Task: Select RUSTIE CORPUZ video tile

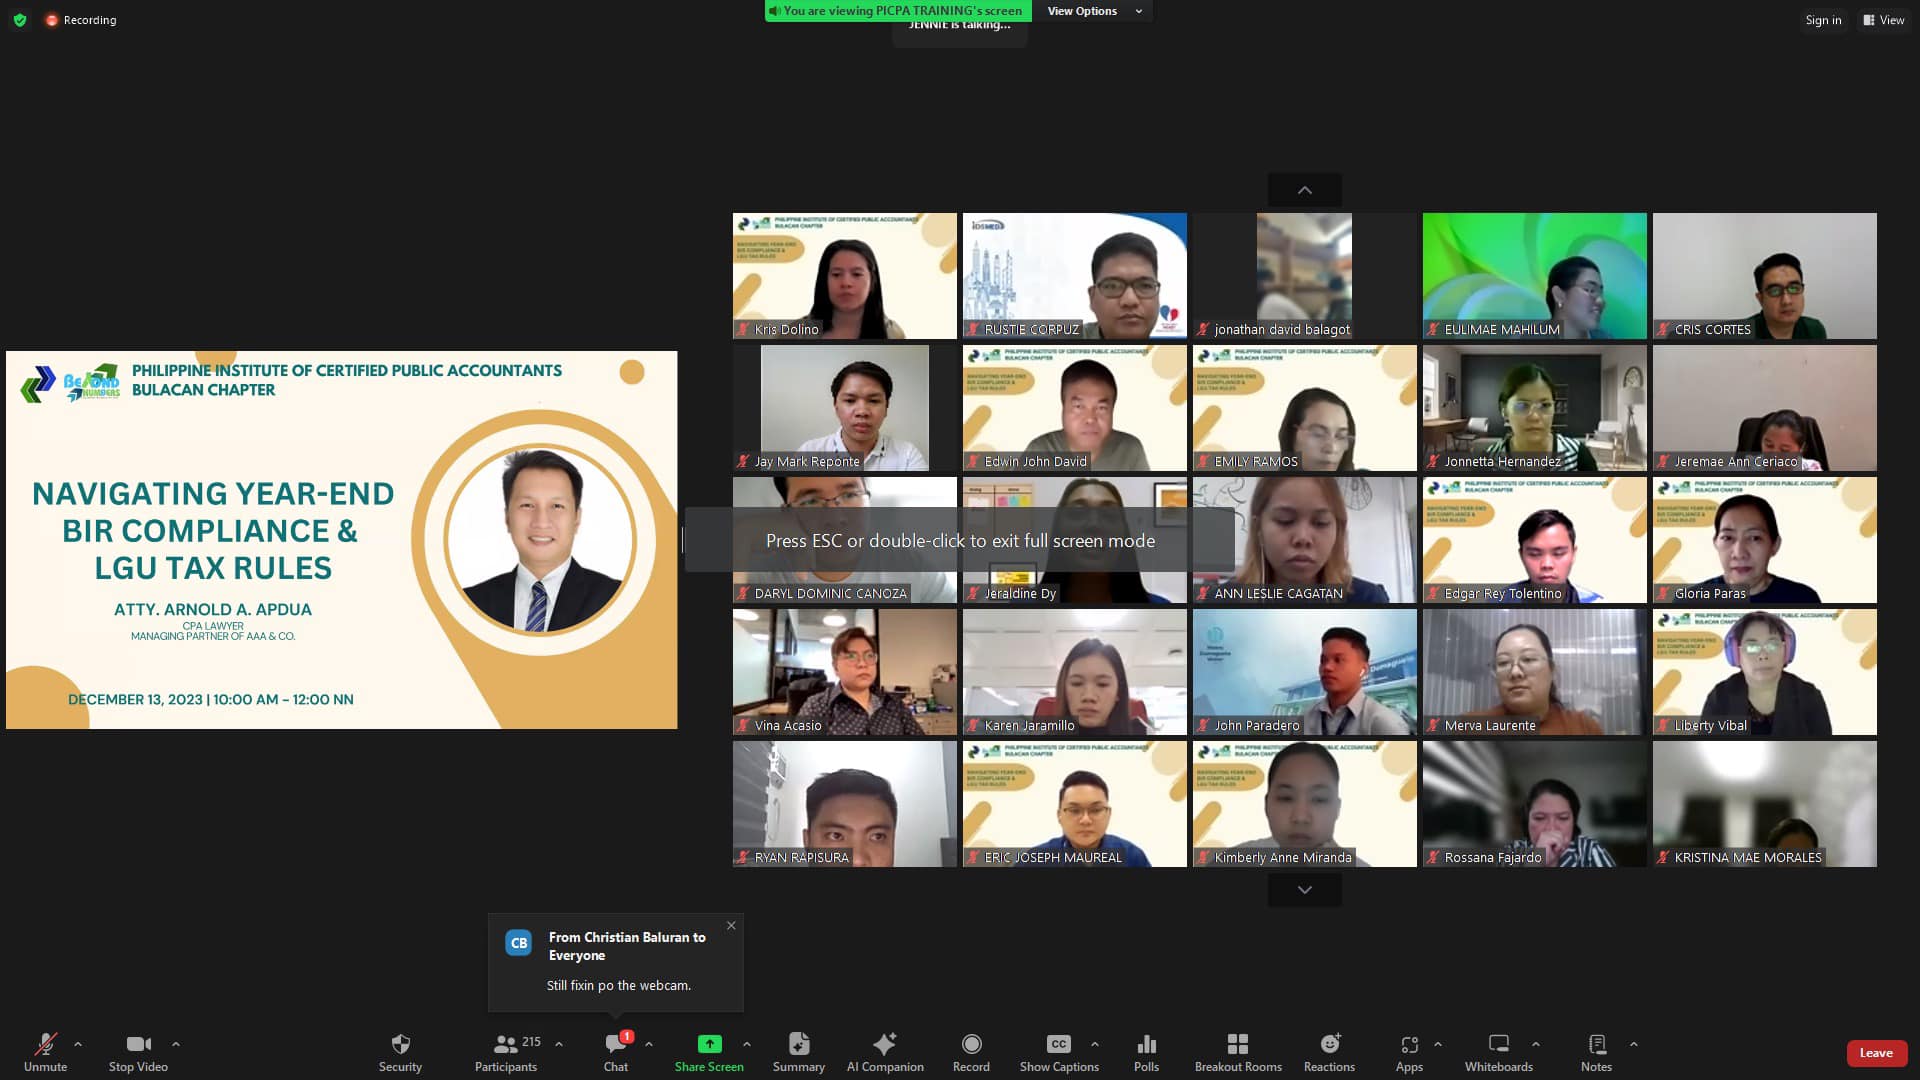Action: tap(1074, 276)
